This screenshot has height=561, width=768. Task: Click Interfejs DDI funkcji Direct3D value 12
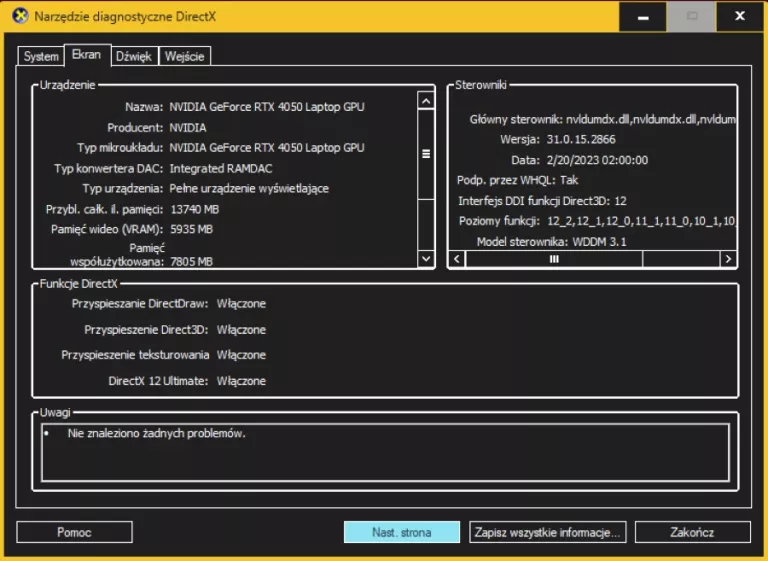[620, 201]
